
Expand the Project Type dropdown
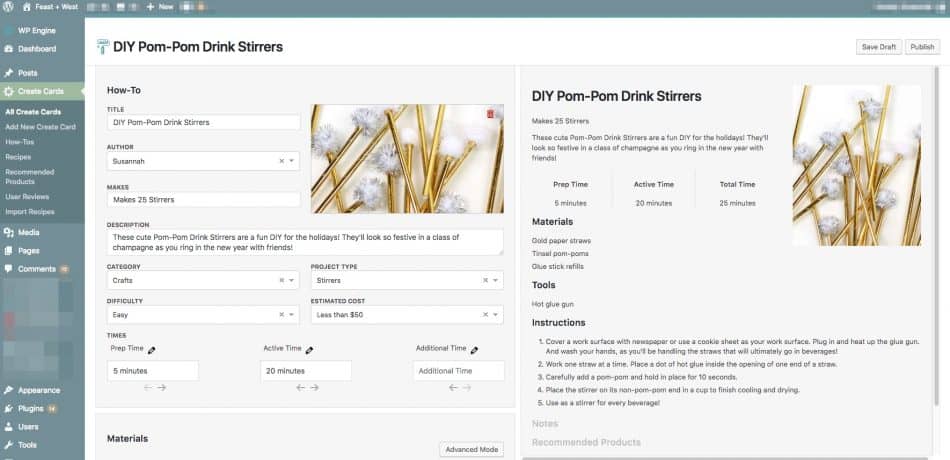coord(496,281)
